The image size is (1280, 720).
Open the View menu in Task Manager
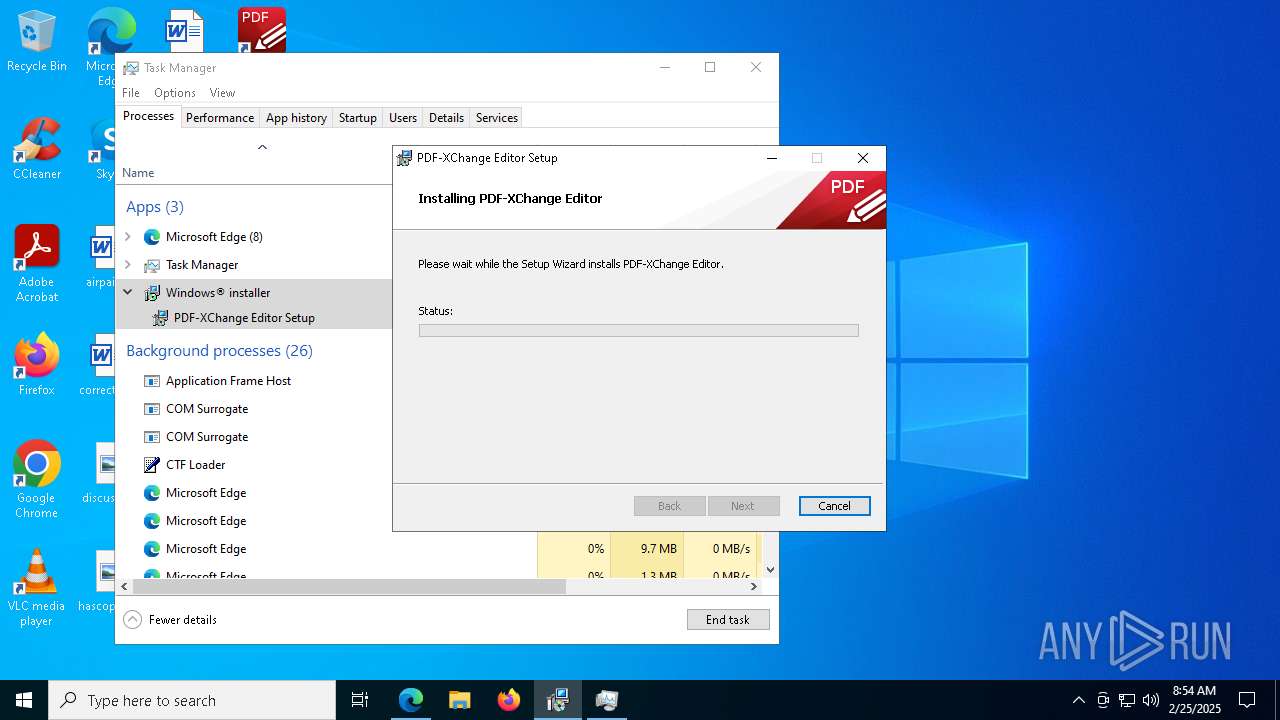pyautogui.click(x=222, y=93)
